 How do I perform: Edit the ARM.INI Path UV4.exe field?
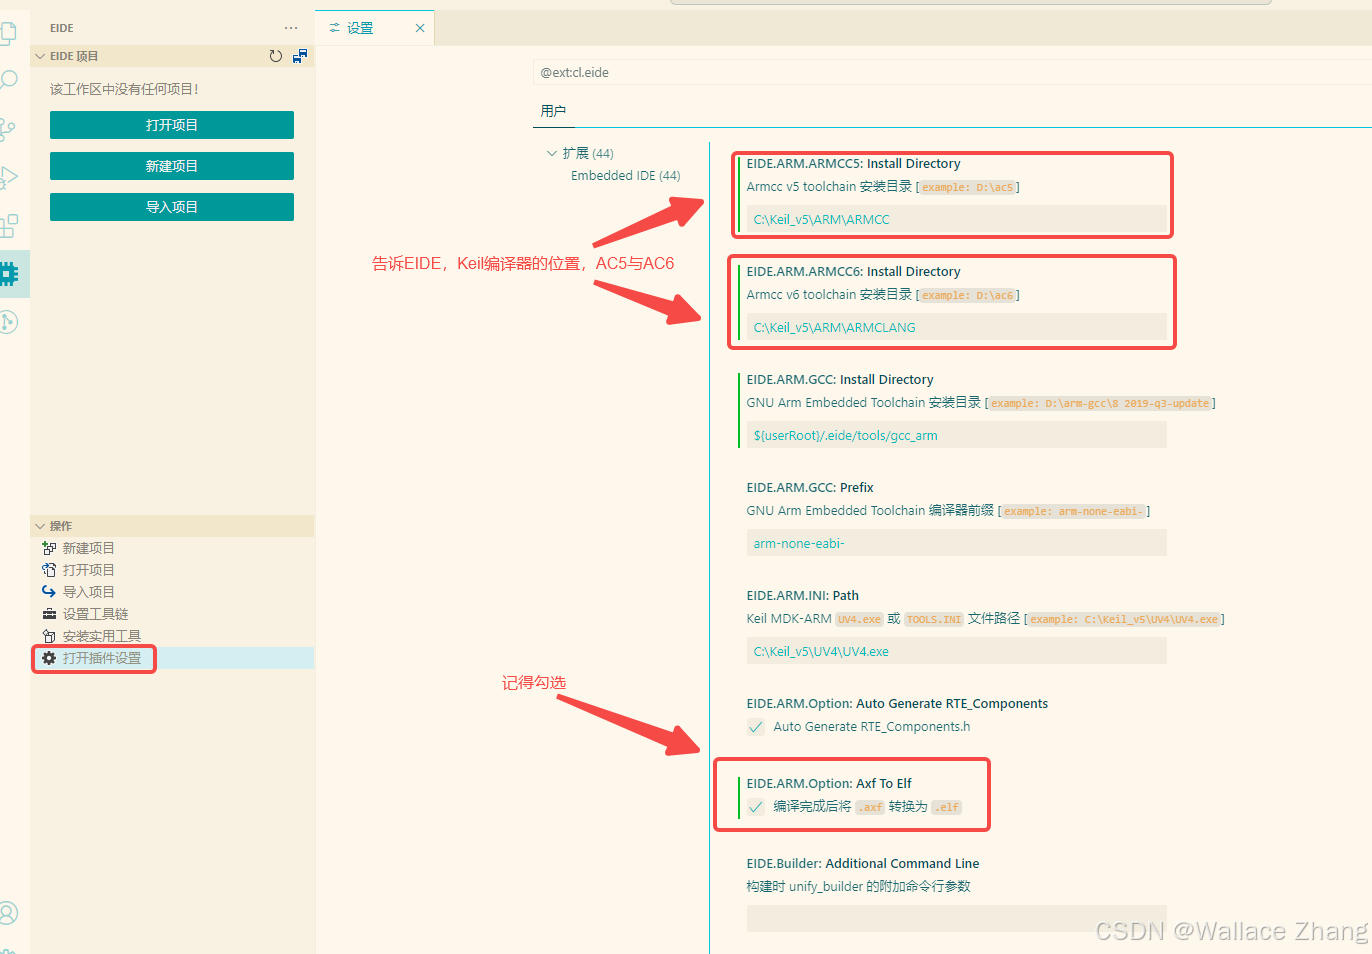pyautogui.click(x=956, y=651)
